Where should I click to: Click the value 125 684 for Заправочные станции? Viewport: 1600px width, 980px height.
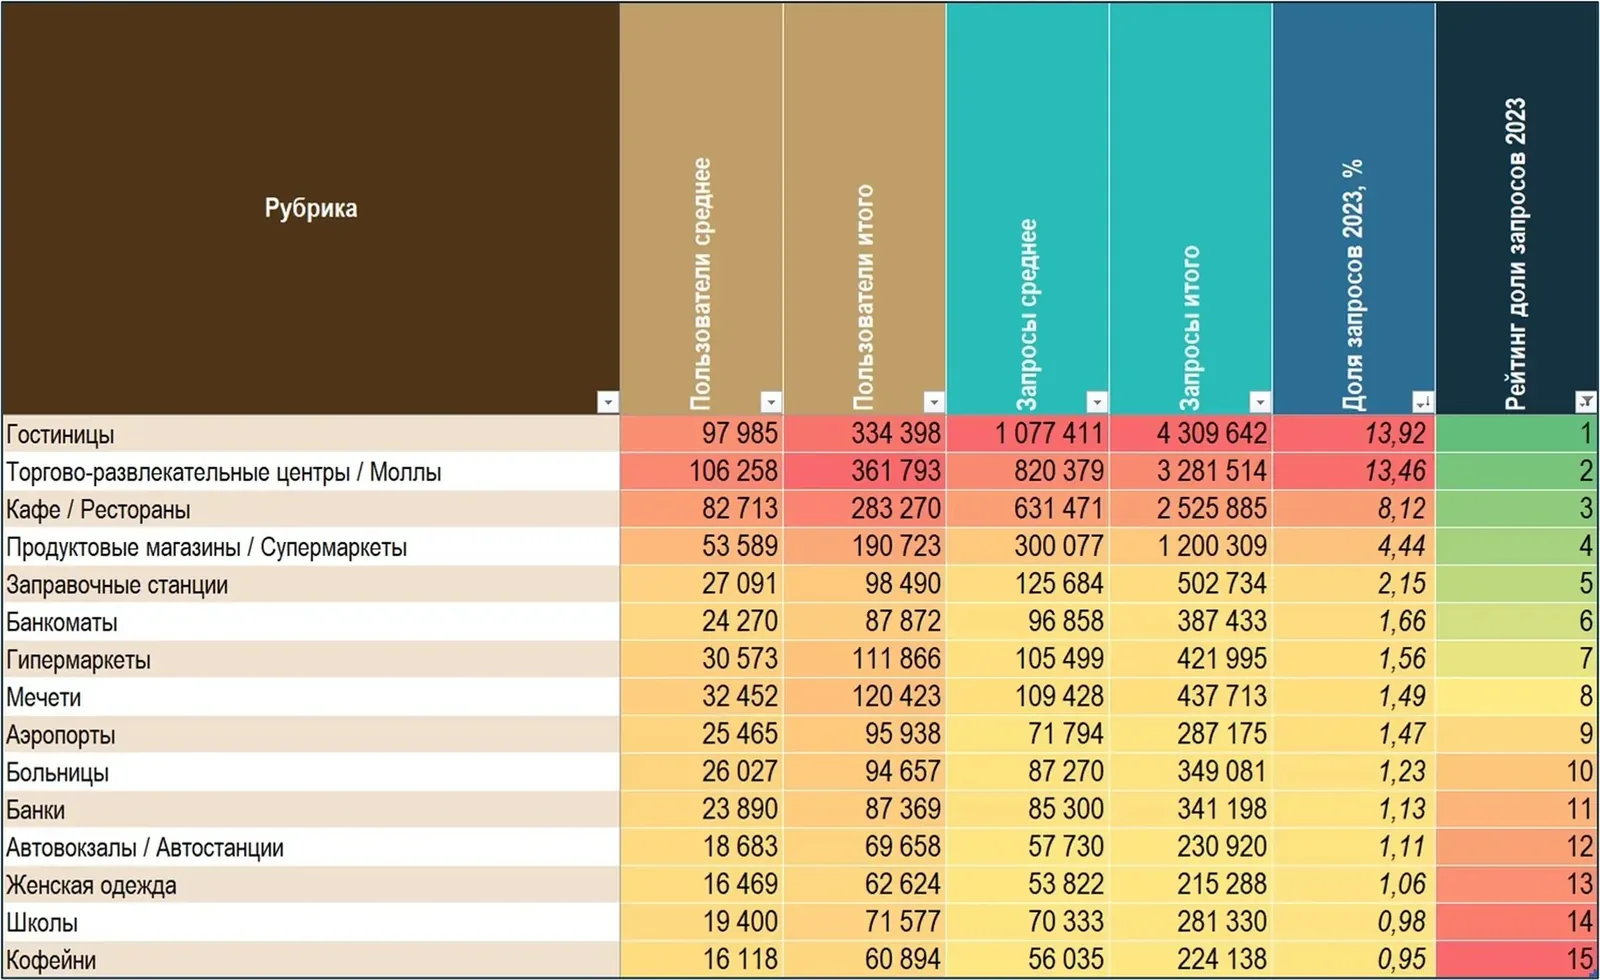tap(1027, 584)
